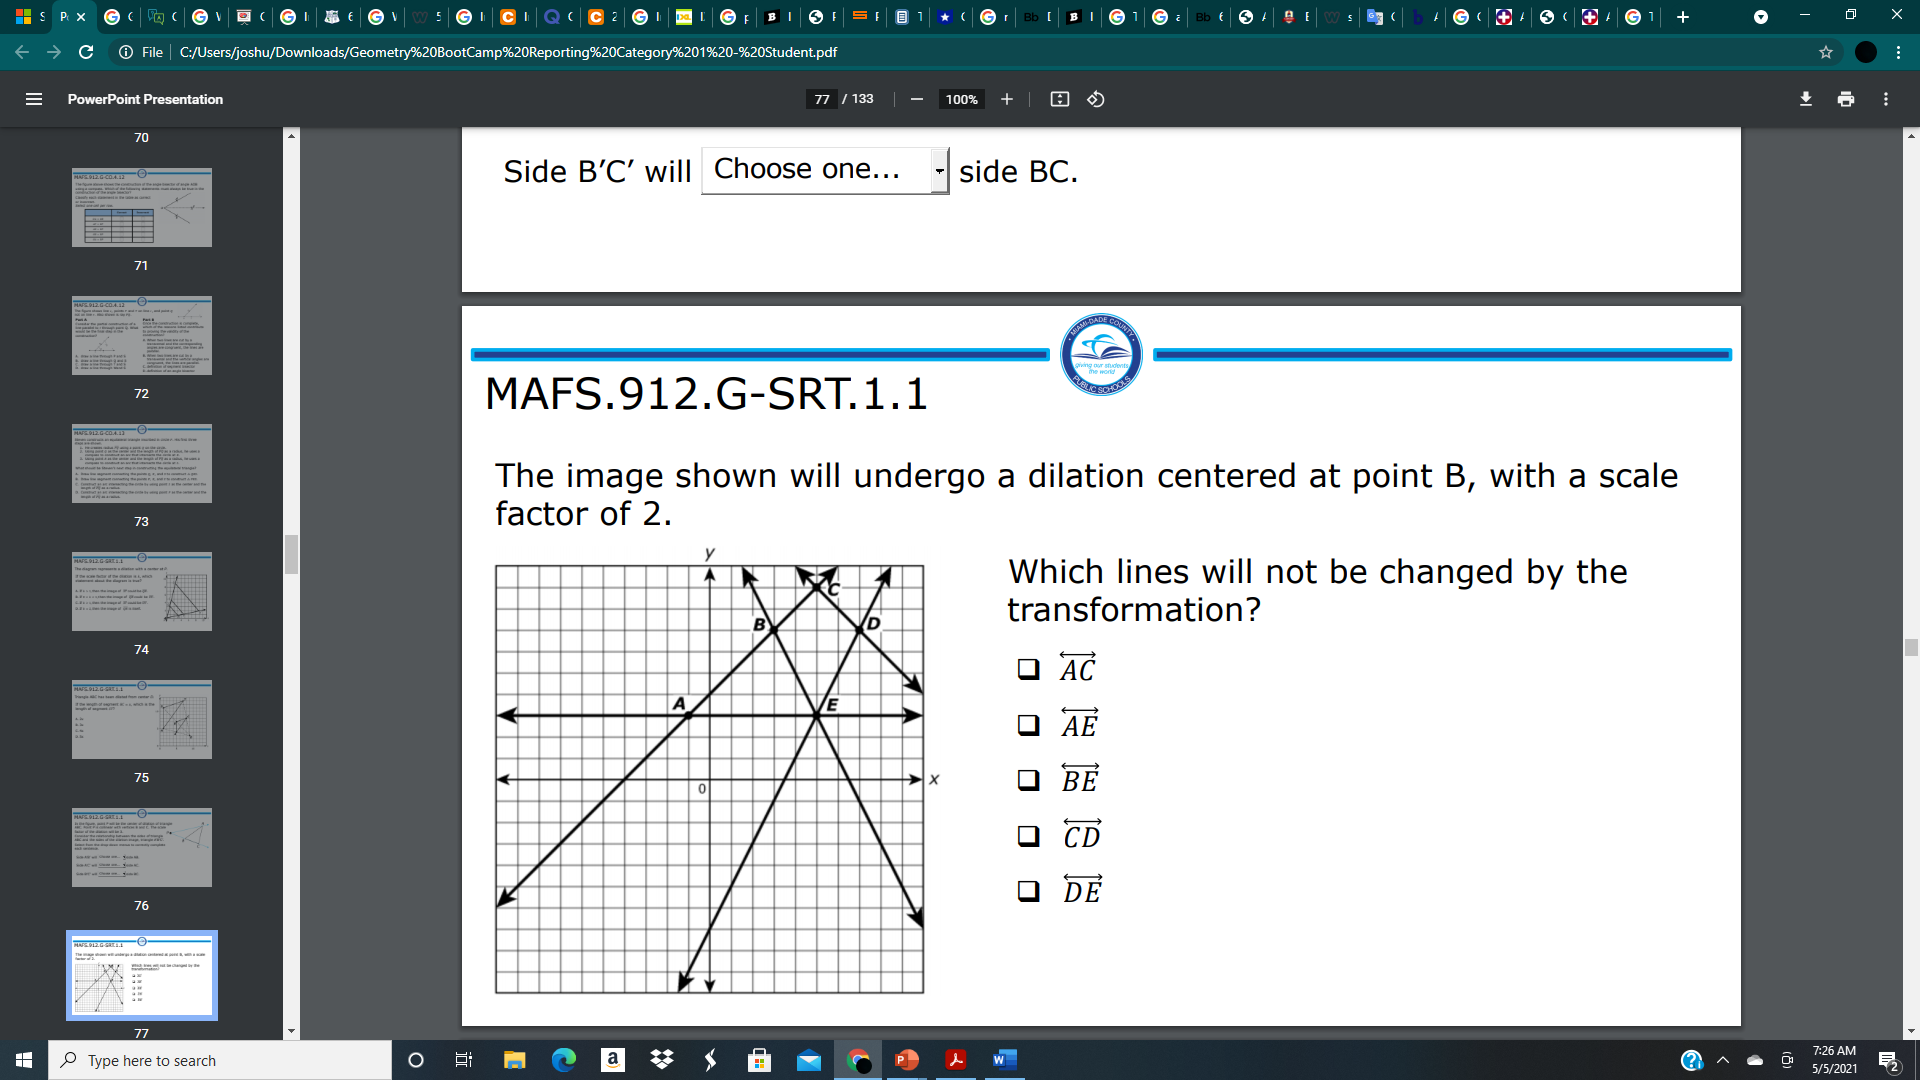Download the PDF file

[1805, 99]
